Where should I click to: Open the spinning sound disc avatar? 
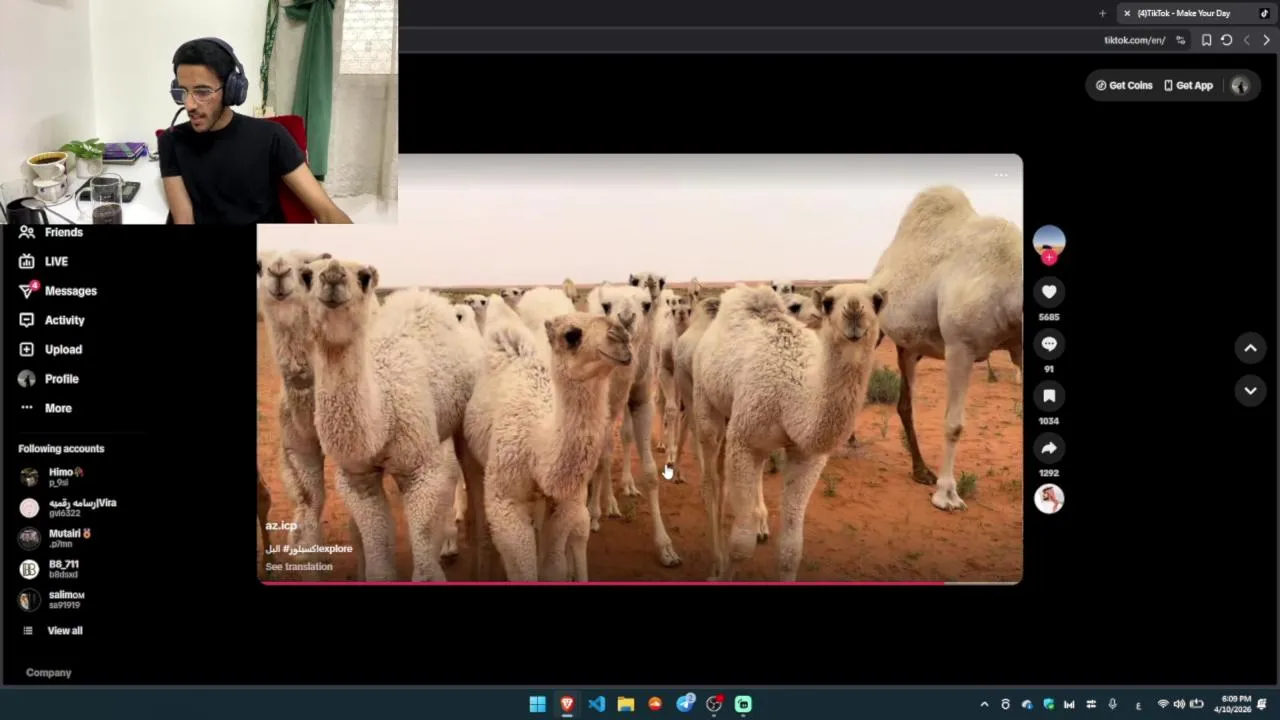click(1049, 499)
